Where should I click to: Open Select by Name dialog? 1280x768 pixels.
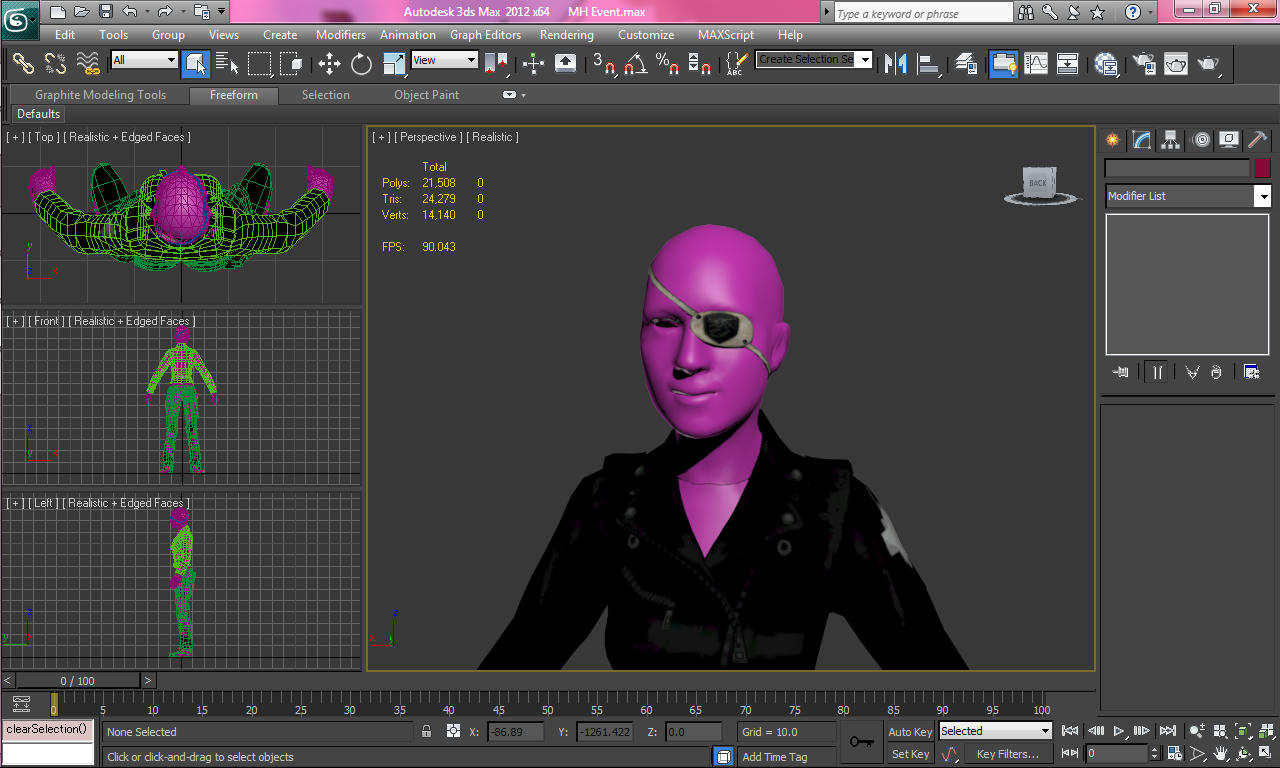(228, 64)
